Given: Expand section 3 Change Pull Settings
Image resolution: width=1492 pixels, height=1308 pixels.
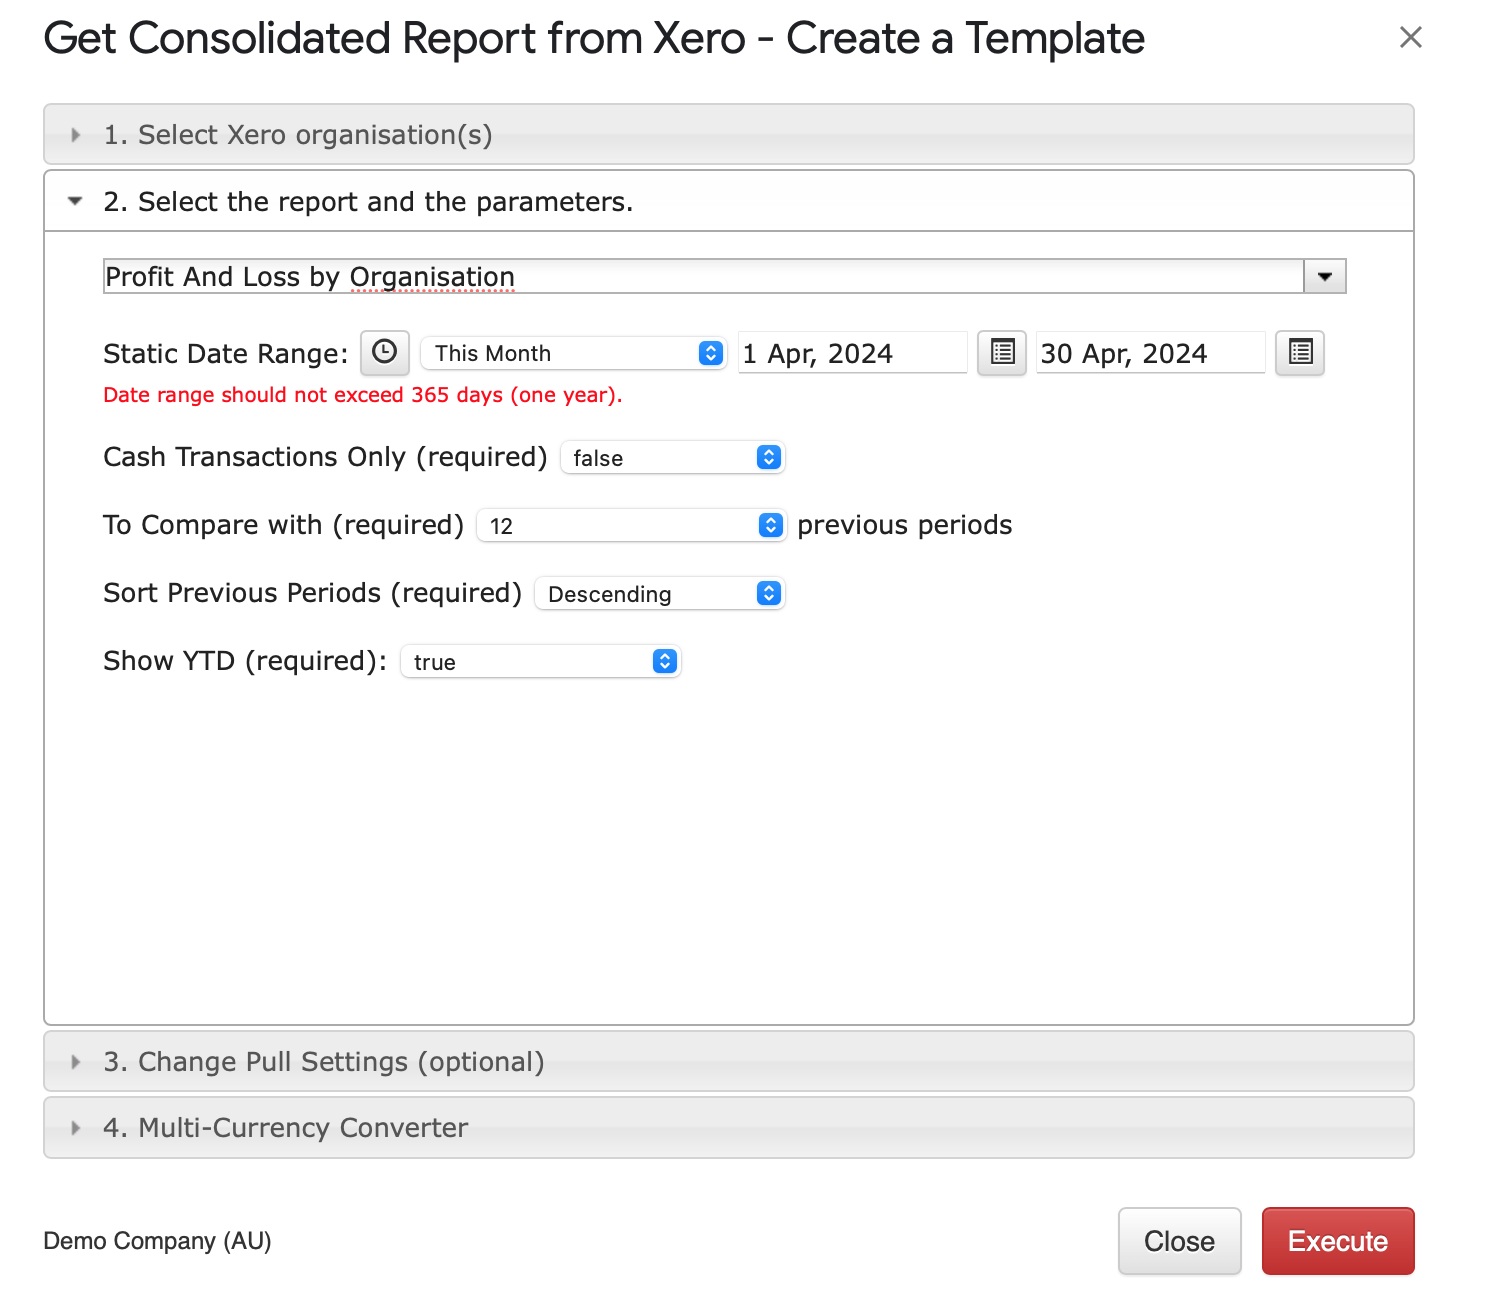Looking at the screenshot, I should click(323, 1062).
